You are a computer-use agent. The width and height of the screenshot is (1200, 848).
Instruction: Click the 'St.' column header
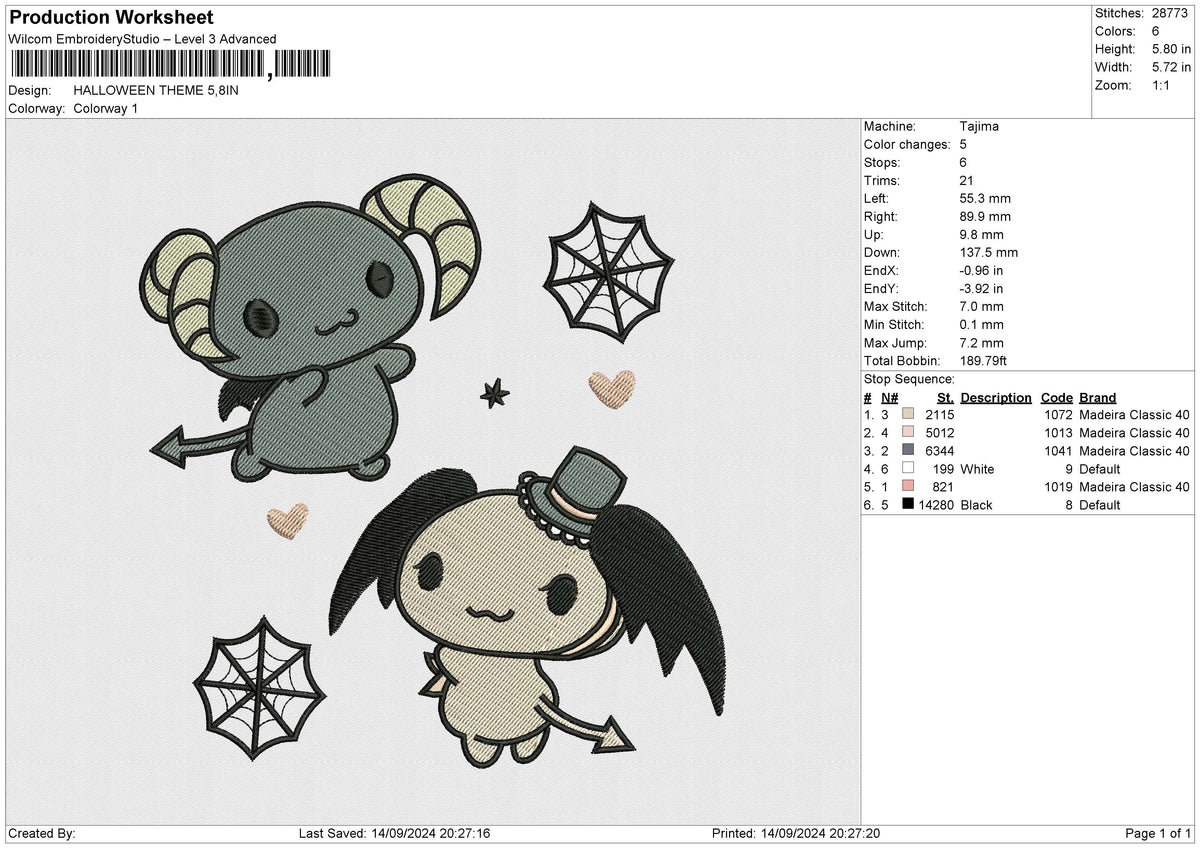(x=945, y=397)
